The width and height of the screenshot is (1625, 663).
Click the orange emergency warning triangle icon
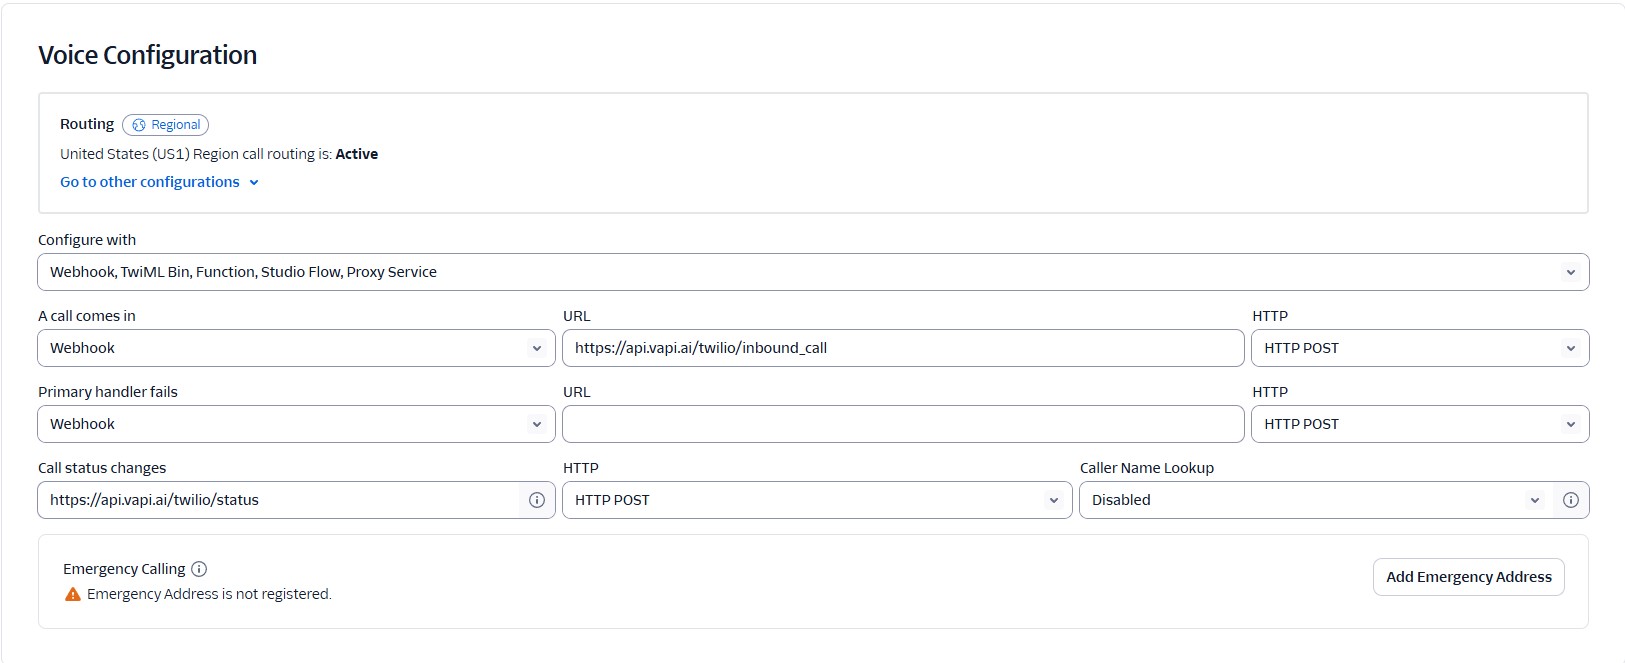click(73, 594)
